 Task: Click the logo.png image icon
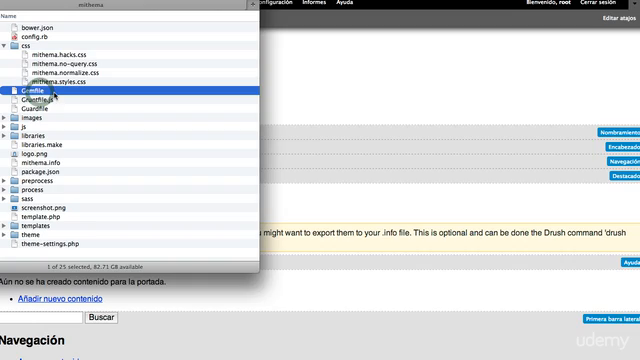click(14, 154)
